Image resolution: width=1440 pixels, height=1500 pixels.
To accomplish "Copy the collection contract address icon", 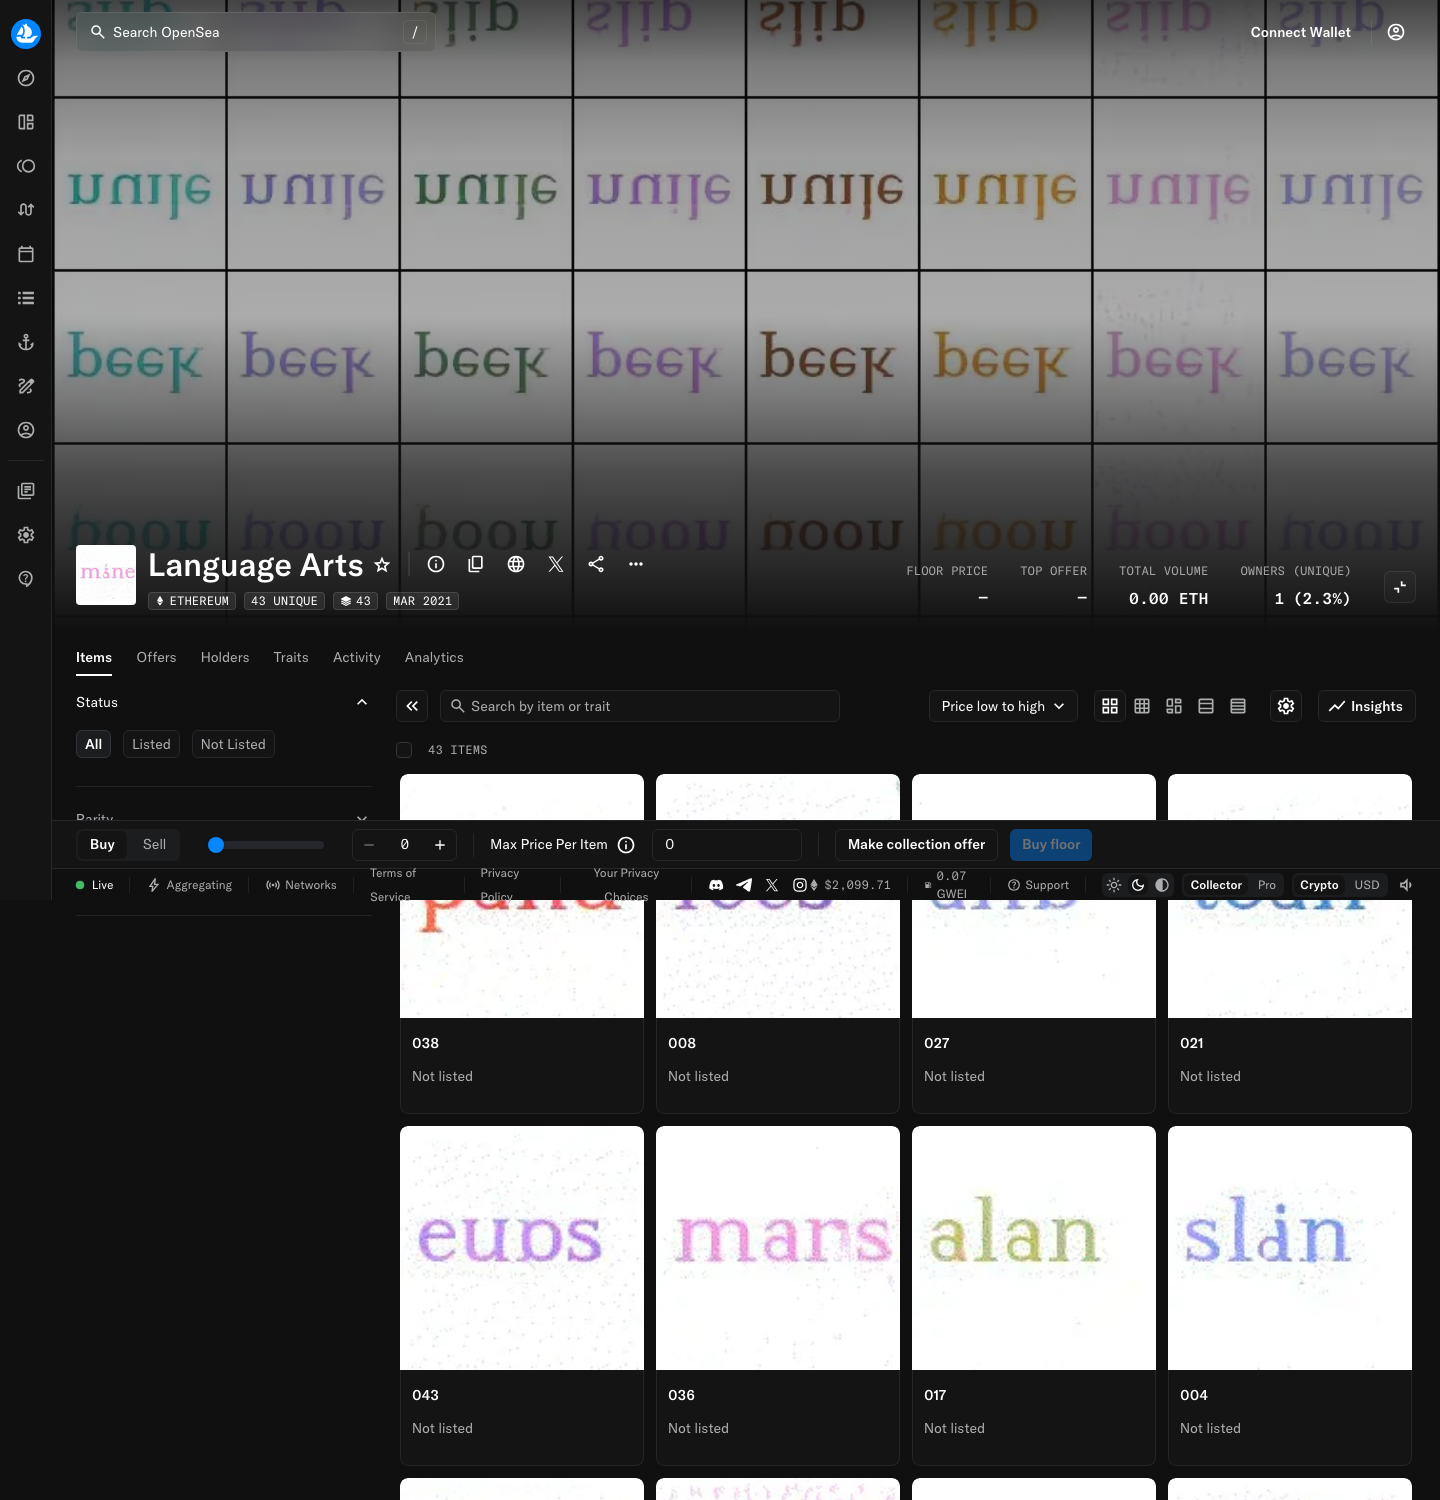I will (476, 564).
